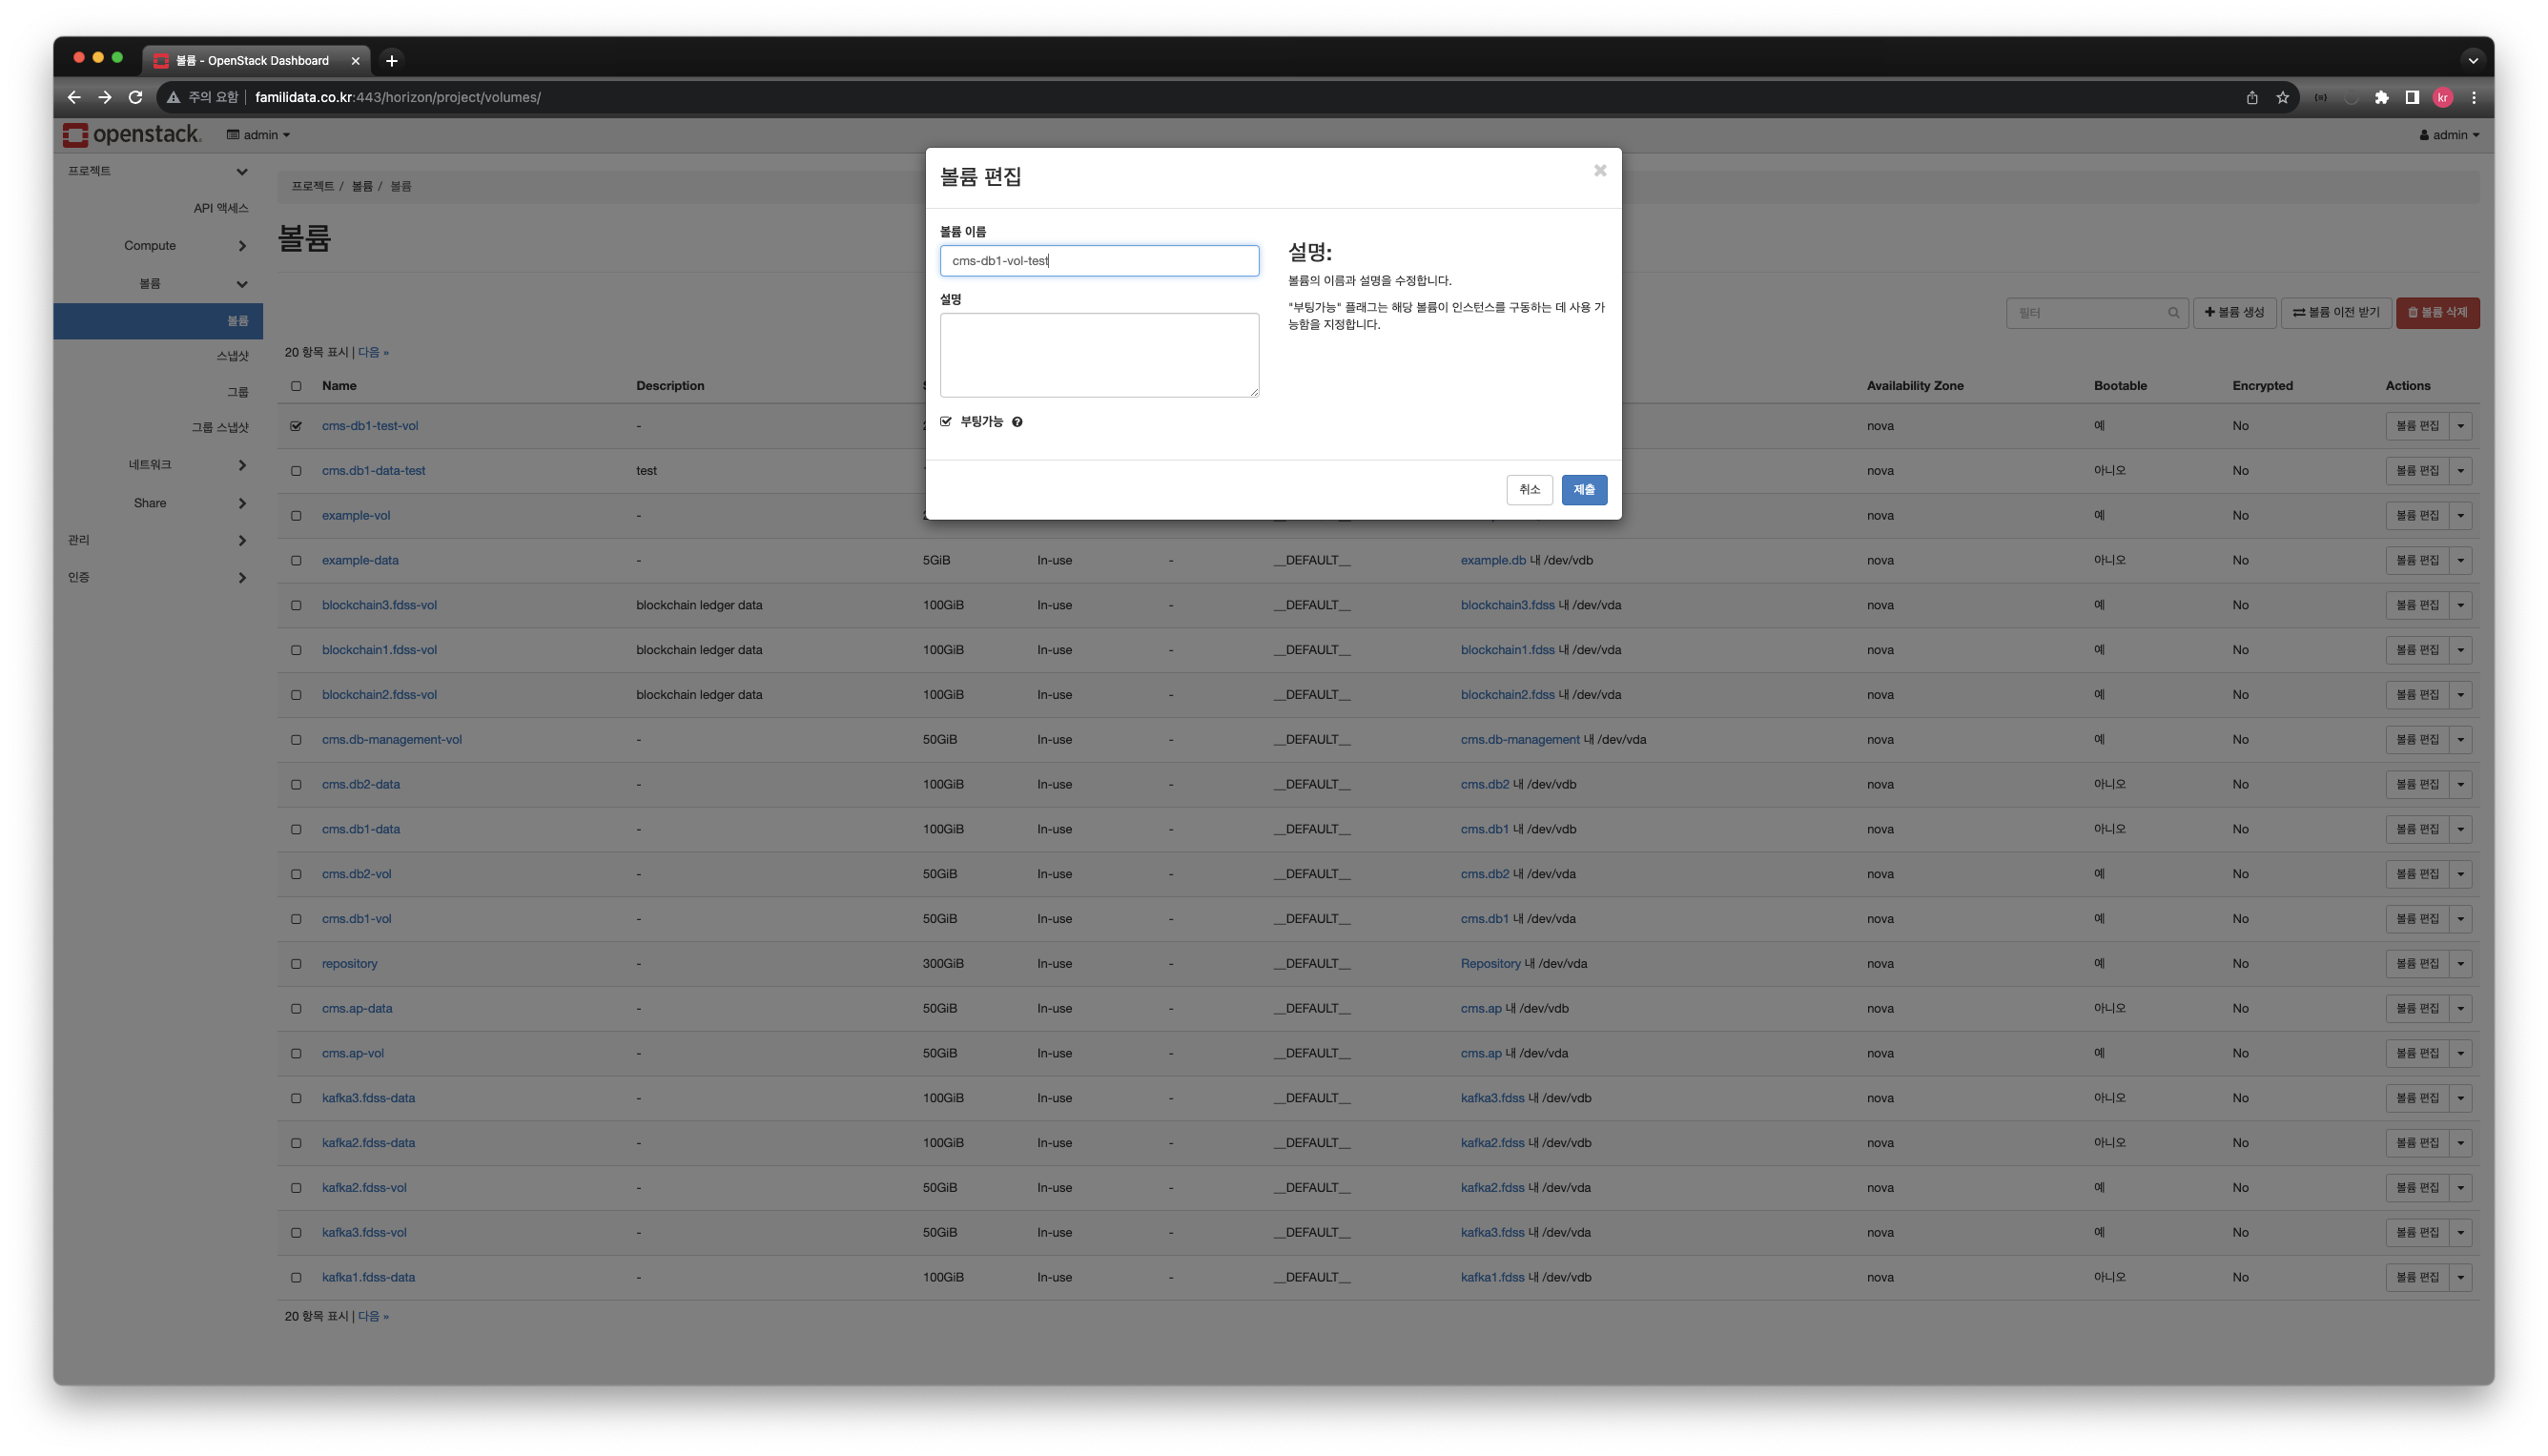Uncheck the cms-db1-test-vol row checkbox
The image size is (2548, 1456).
click(296, 426)
